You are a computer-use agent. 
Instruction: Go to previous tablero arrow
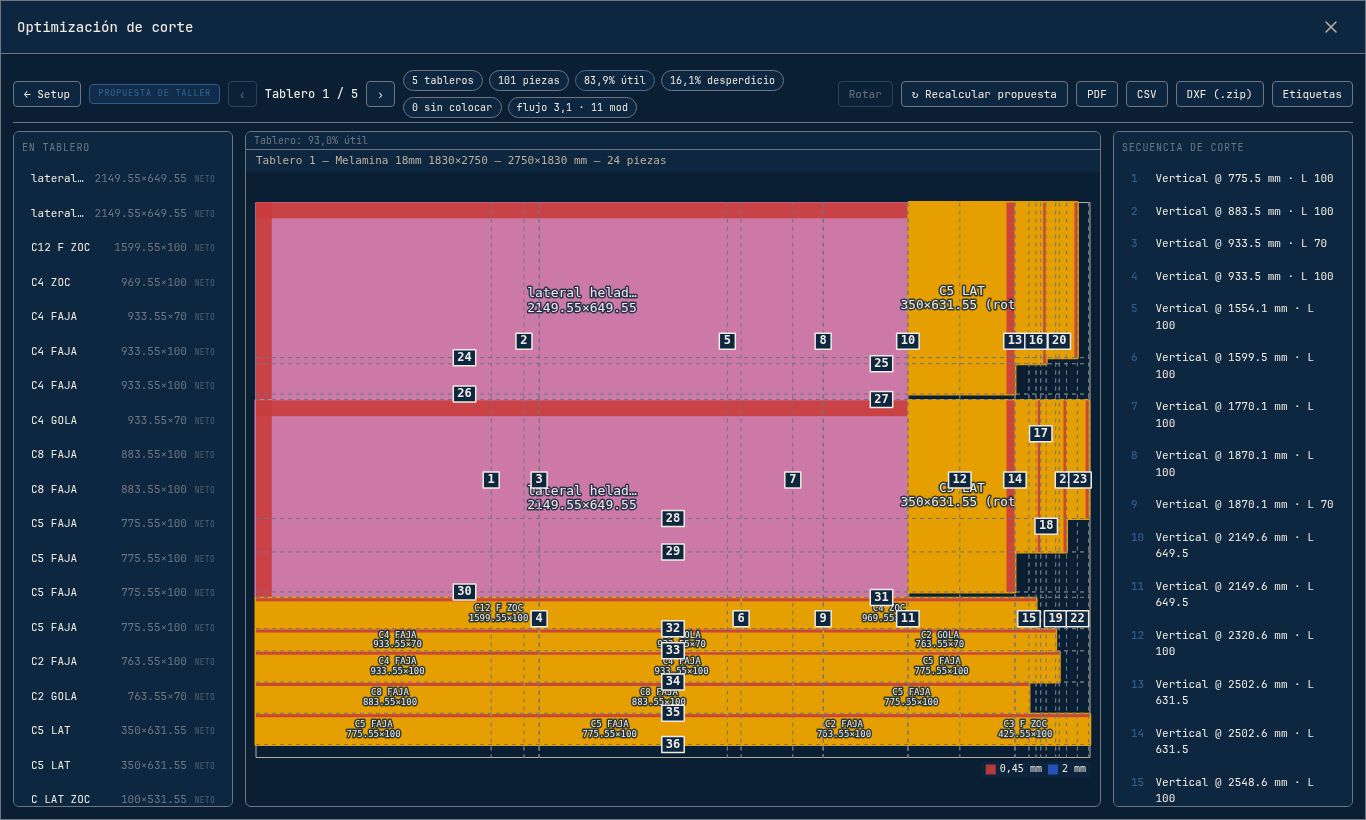(242, 94)
